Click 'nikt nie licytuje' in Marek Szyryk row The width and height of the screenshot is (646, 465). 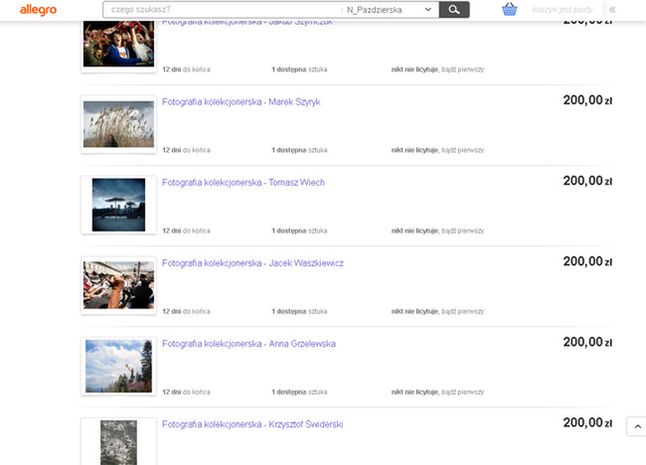click(x=414, y=150)
